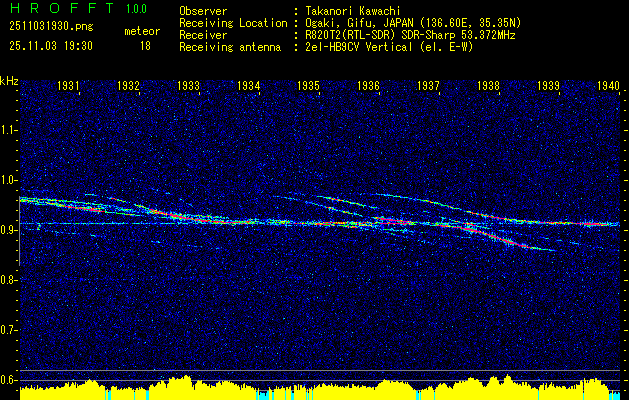Click frequency axis label 0.8

[8, 280]
